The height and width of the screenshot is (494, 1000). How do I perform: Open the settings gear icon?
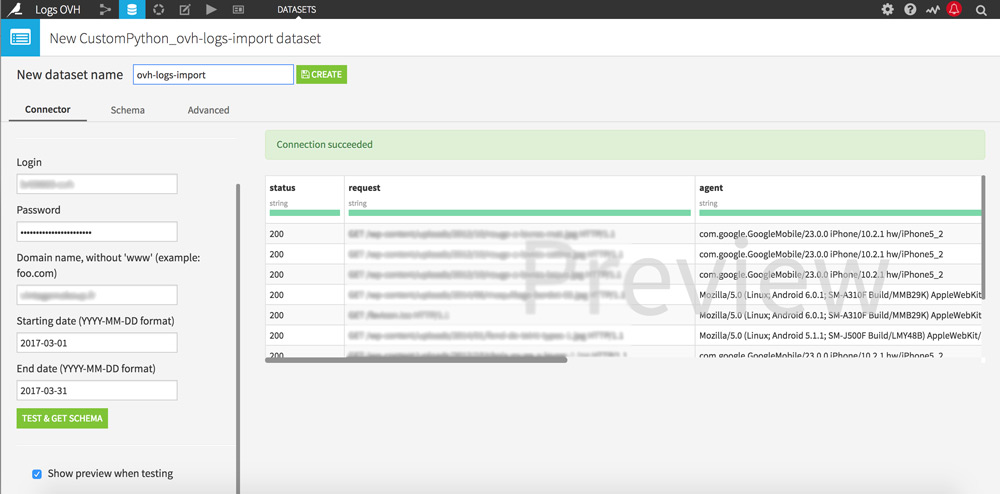point(887,9)
